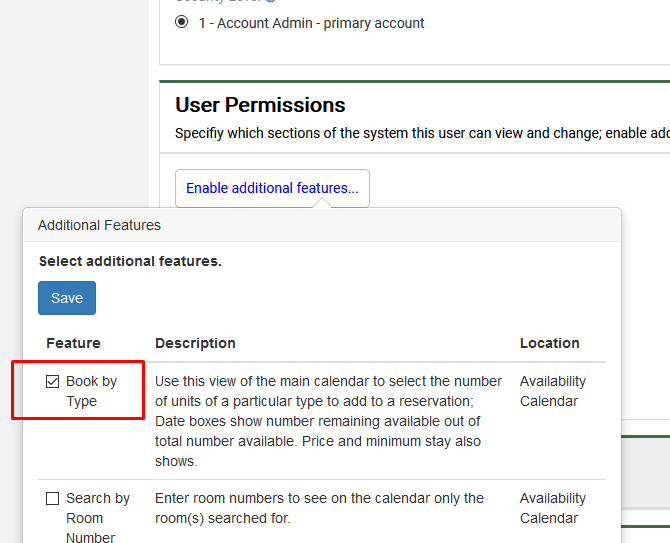Click the 'Select additional features.' instruction text
The width and height of the screenshot is (670, 543).
click(130, 261)
